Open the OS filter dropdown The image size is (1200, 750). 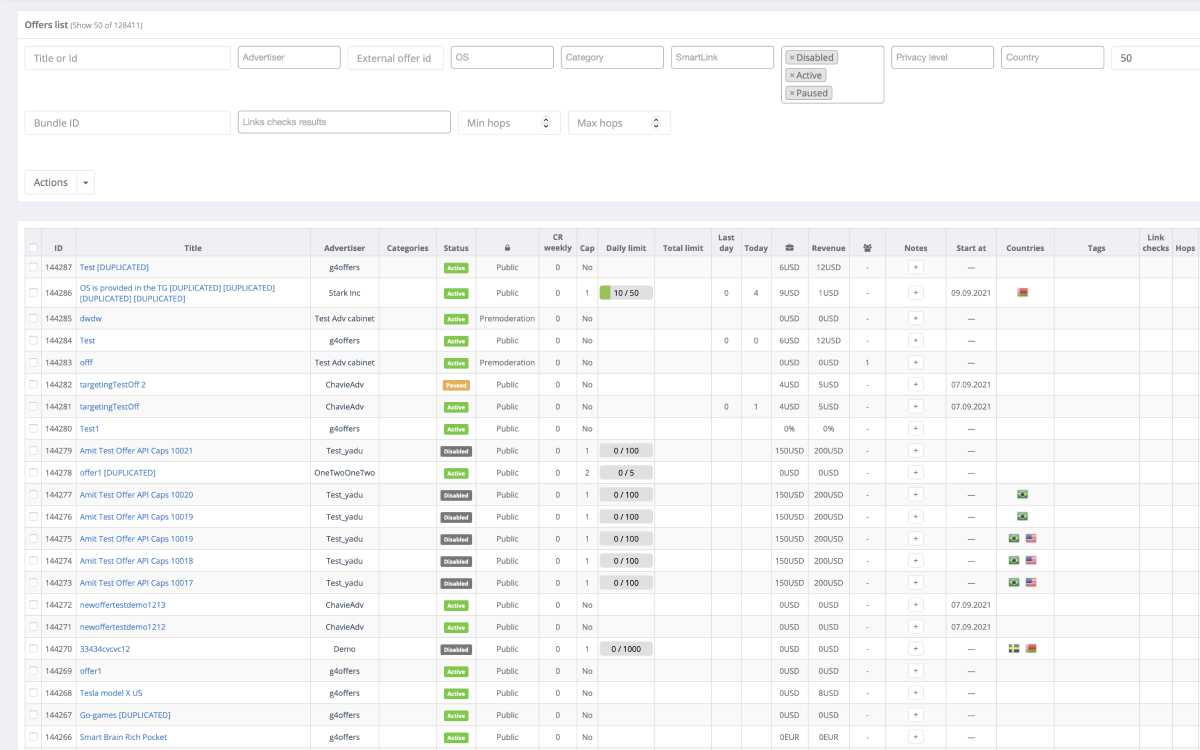click(x=502, y=58)
